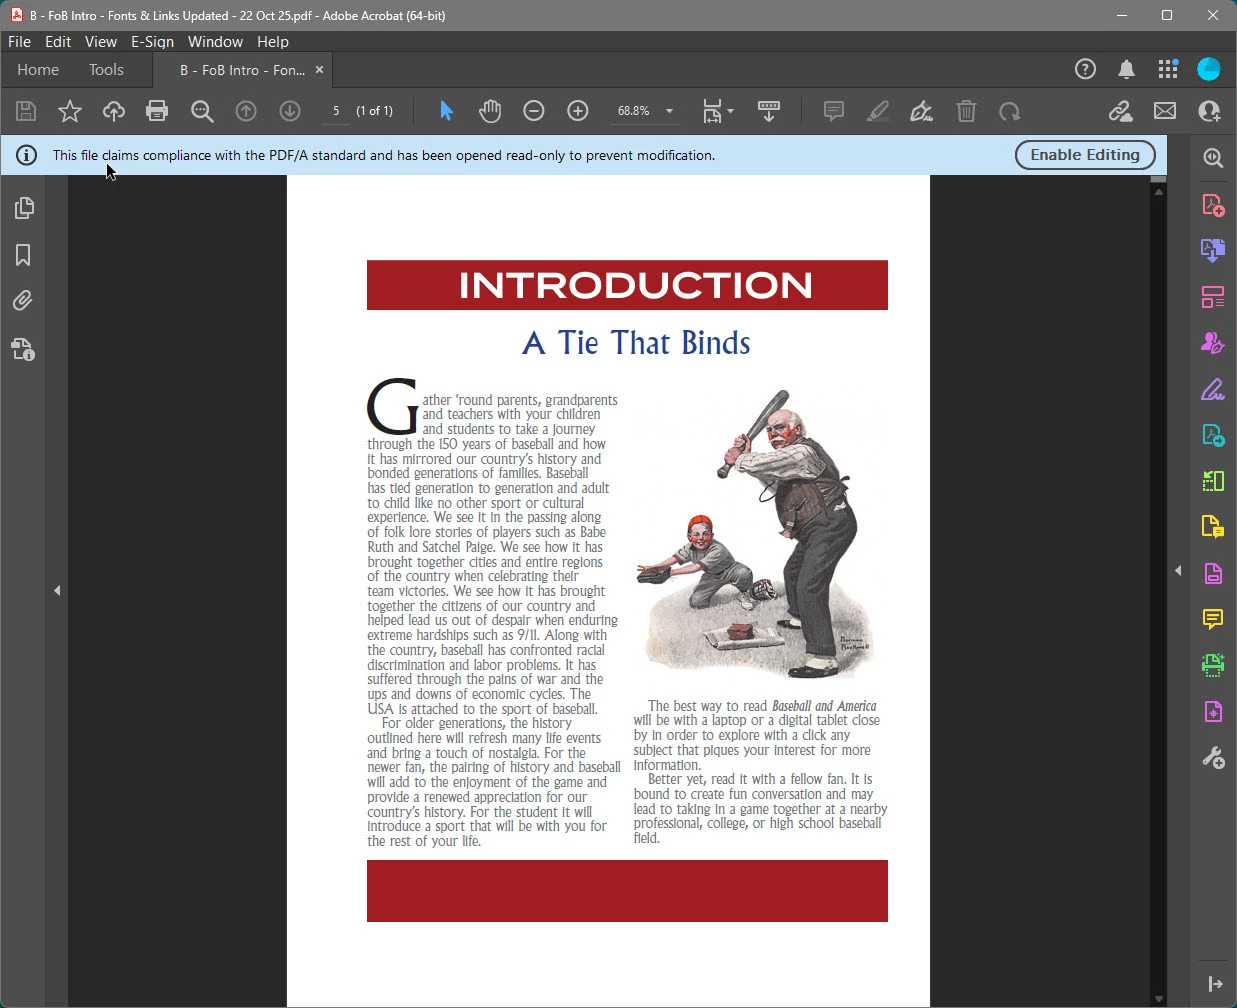Close the B - FoB Intro document tab
The height and width of the screenshot is (1008, 1237).
(320, 70)
